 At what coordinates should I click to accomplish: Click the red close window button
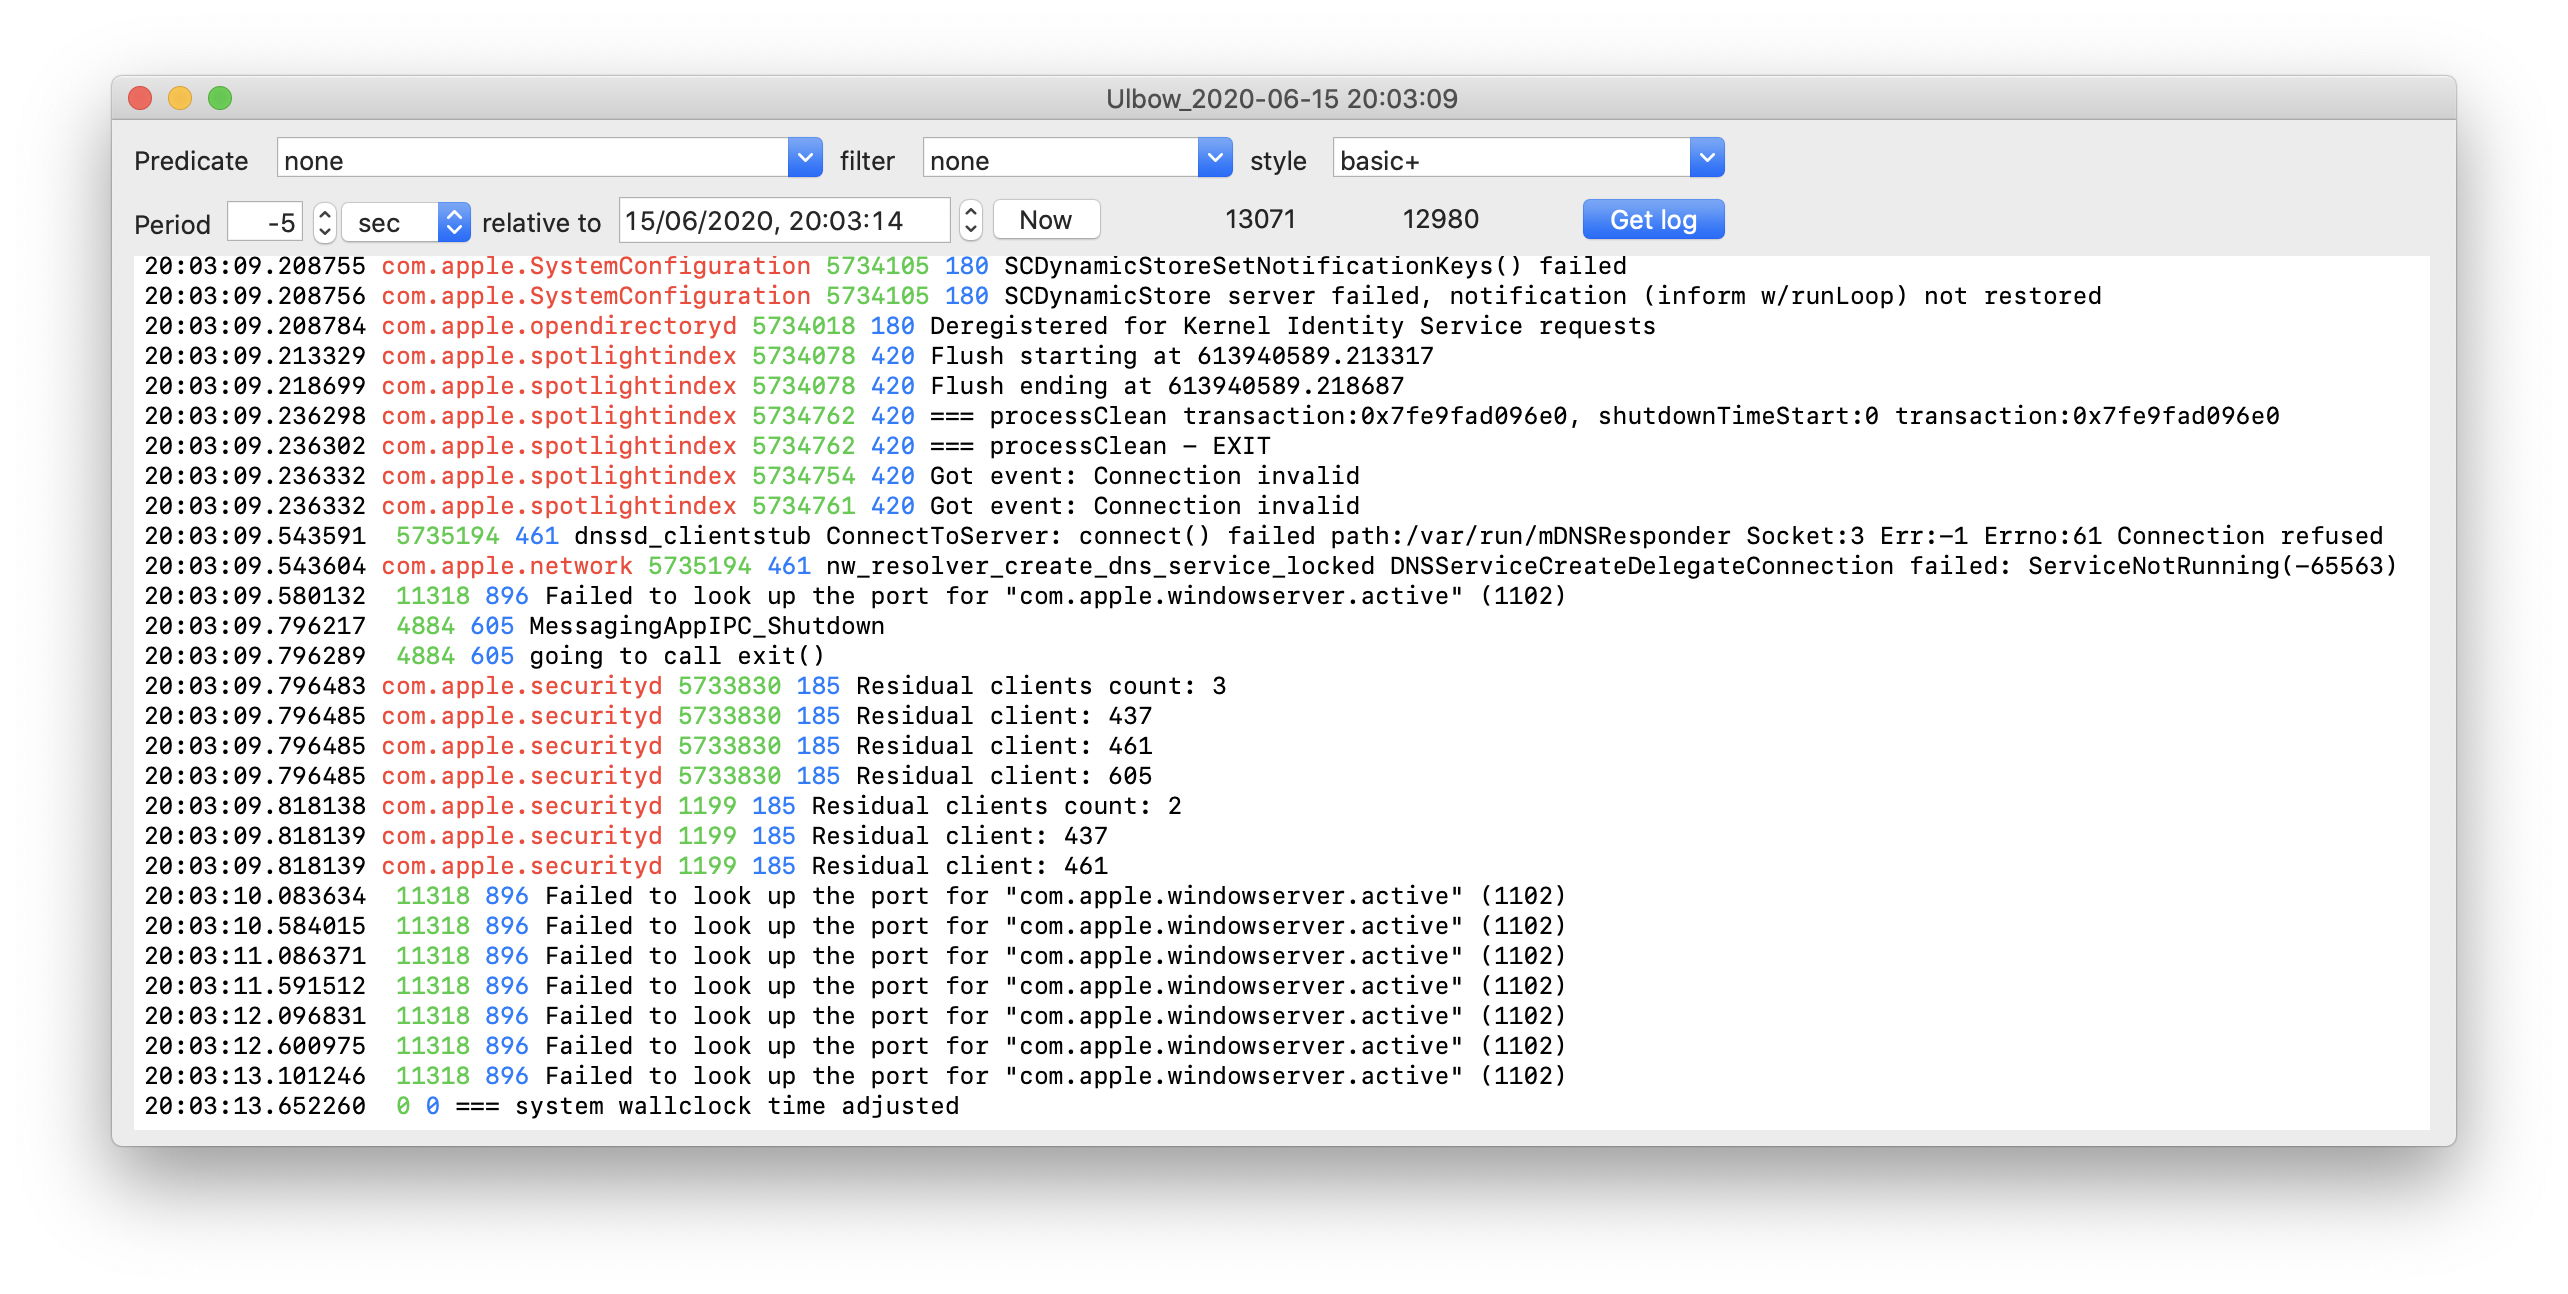[x=140, y=98]
